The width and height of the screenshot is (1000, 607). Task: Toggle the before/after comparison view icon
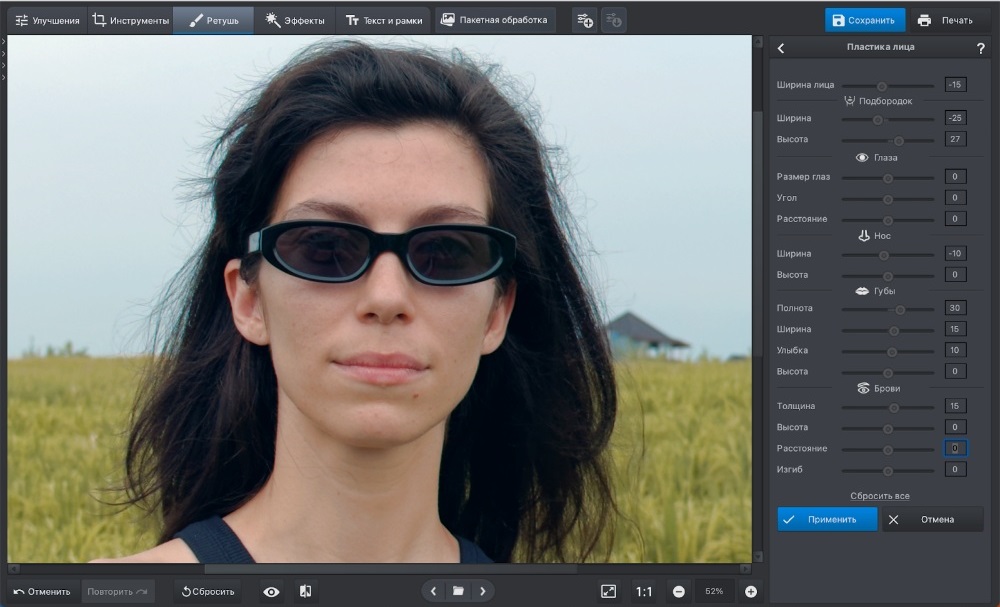(306, 591)
